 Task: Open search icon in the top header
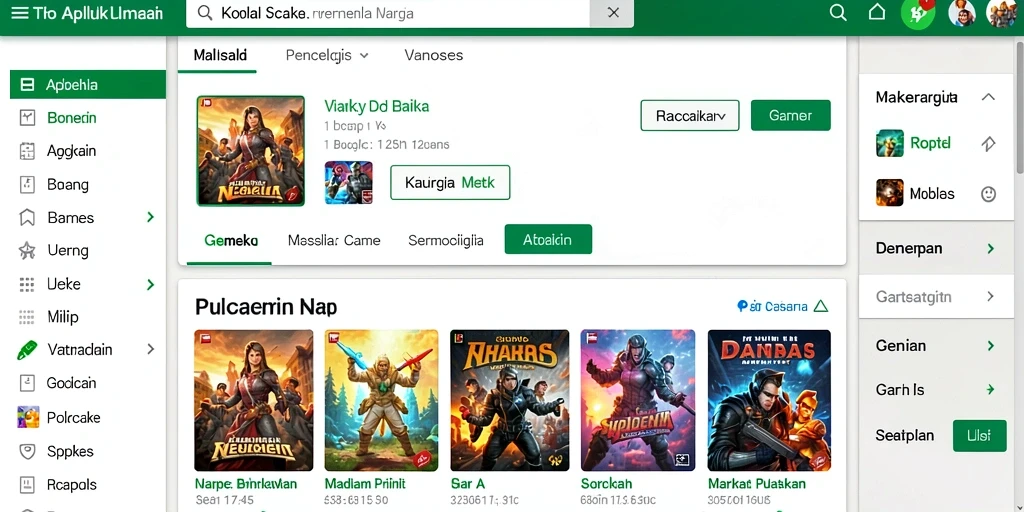tap(838, 13)
